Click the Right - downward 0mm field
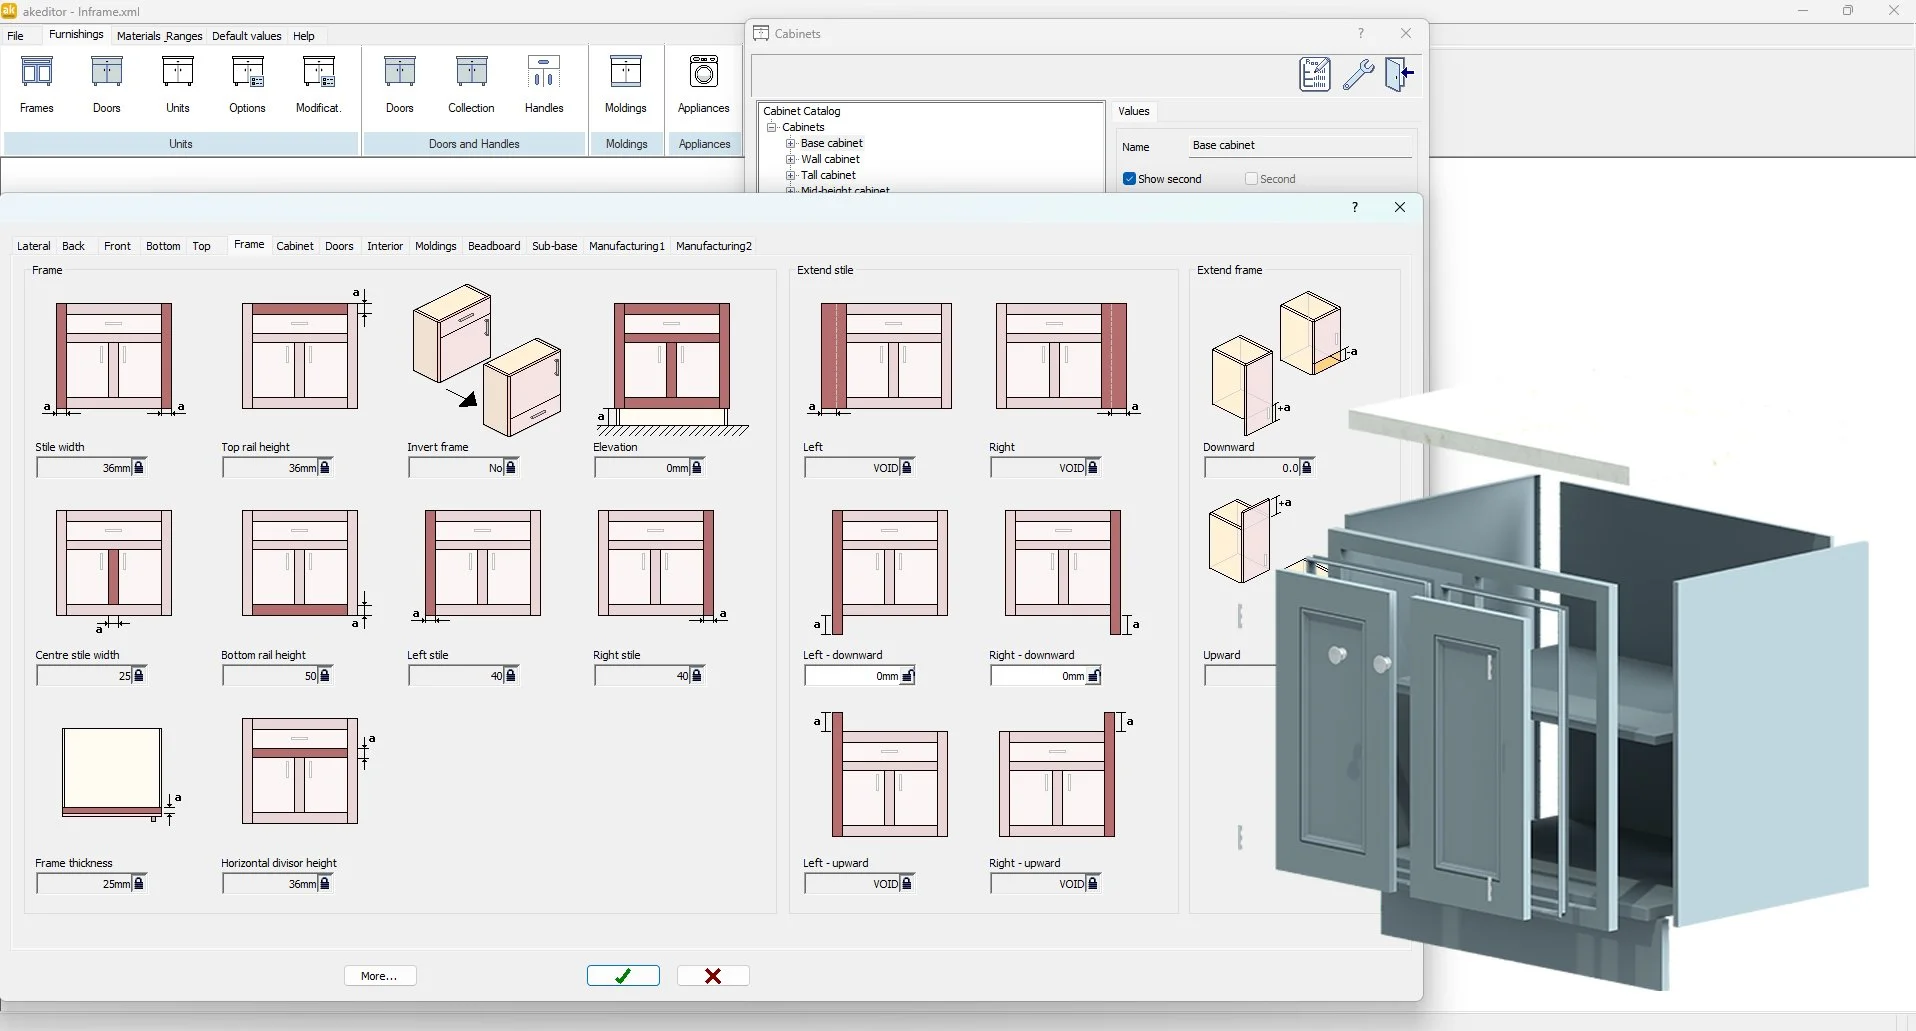The image size is (1916, 1031). point(1039,676)
